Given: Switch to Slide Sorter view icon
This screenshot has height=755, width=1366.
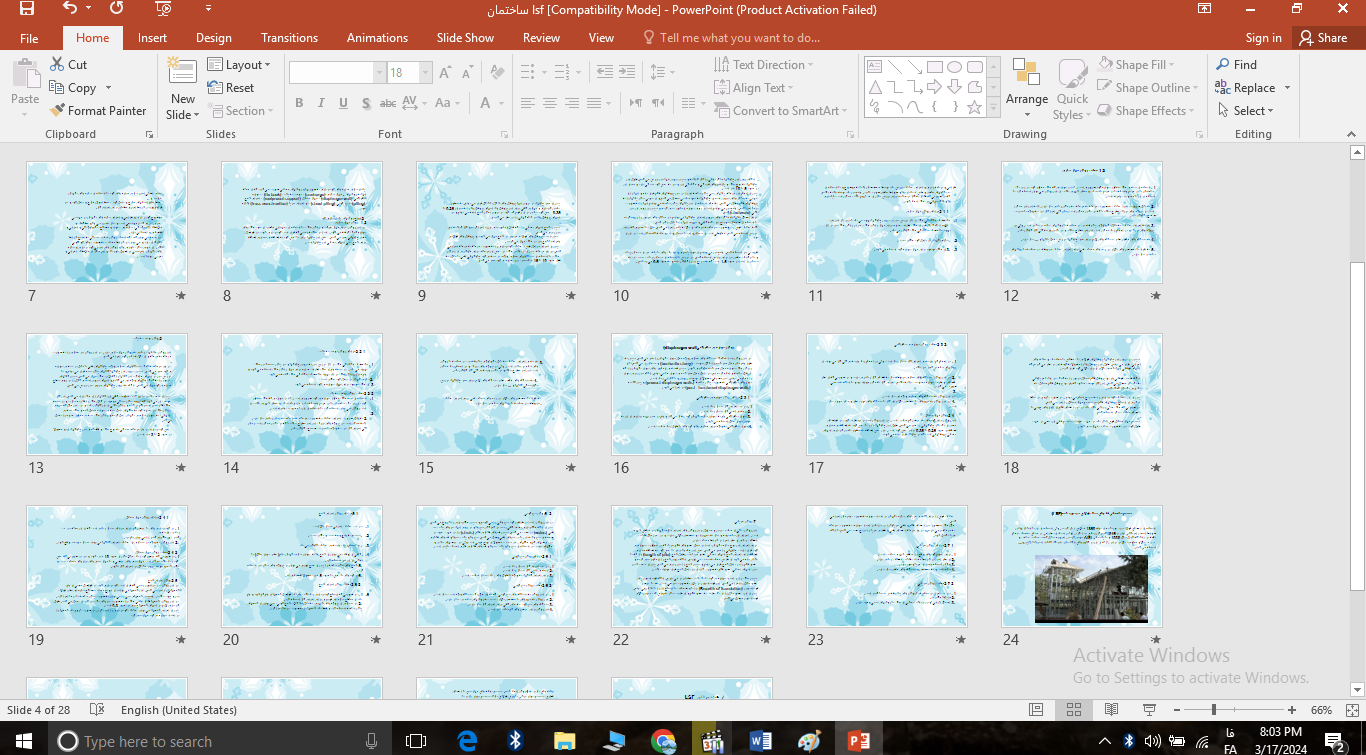Looking at the screenshot, I should [x=1074, y=710].
